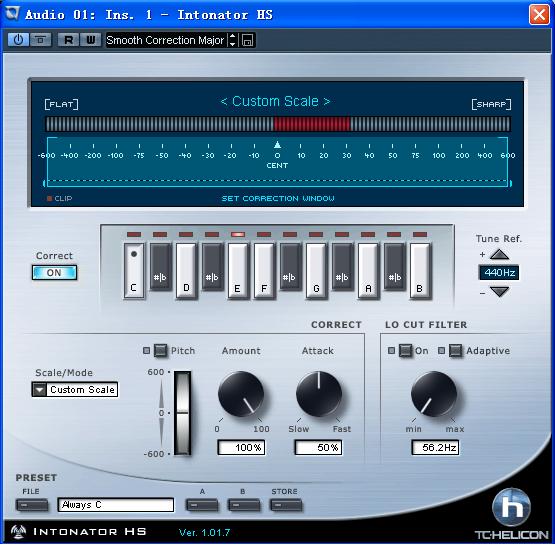Select preset B button
This screenshot has width=555, height=545.
[x=244, y=505]
